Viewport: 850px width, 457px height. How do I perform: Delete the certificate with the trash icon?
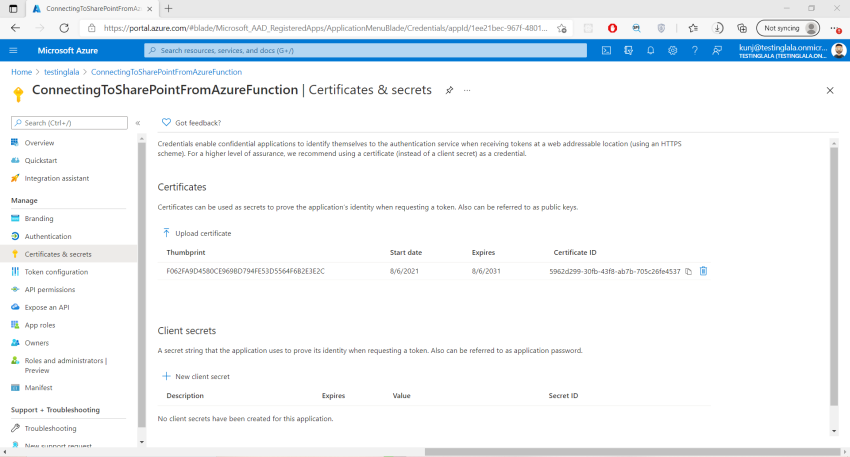click(x=703, y=271)
